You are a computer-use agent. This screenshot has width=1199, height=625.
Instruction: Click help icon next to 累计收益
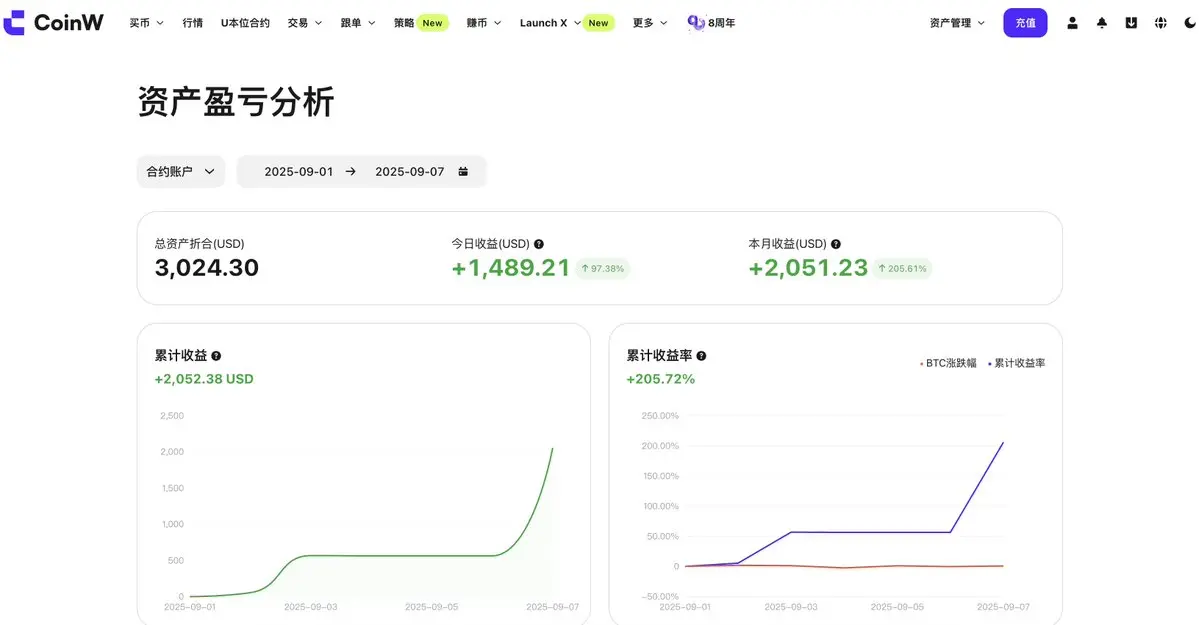[216, 356]
